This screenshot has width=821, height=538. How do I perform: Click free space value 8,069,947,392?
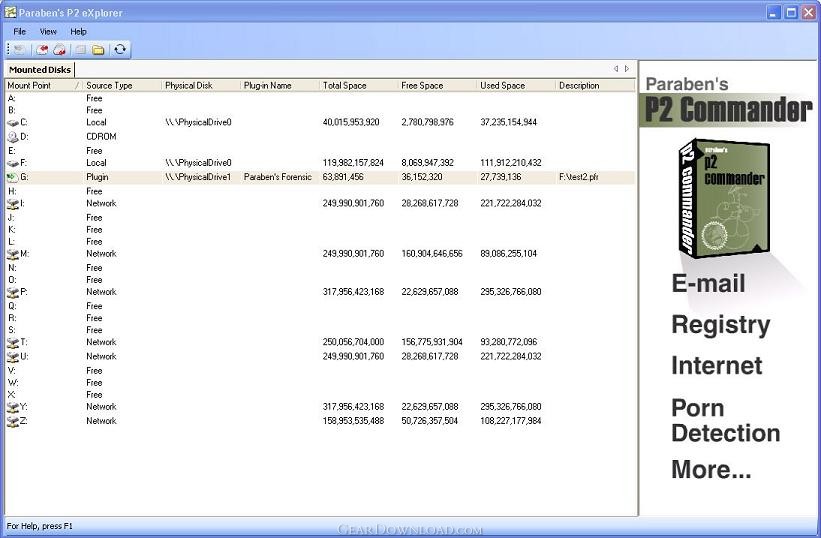(x=427, y=163)
